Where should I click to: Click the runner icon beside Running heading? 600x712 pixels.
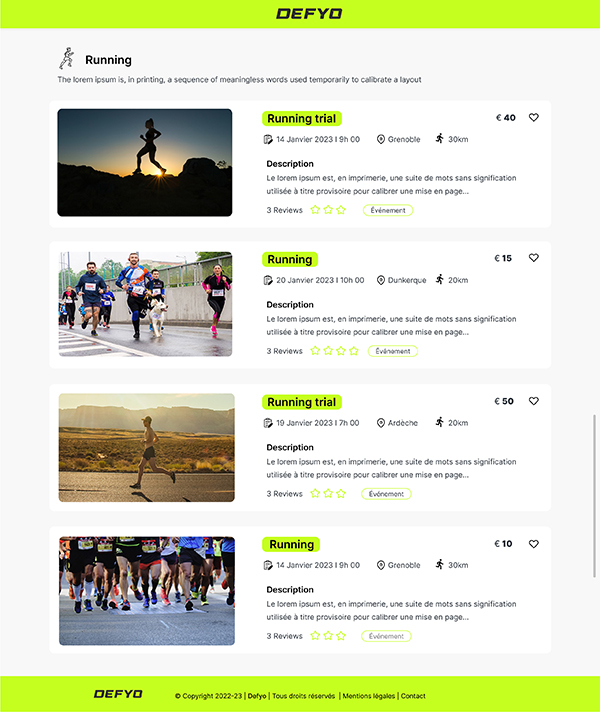[67, 58]
